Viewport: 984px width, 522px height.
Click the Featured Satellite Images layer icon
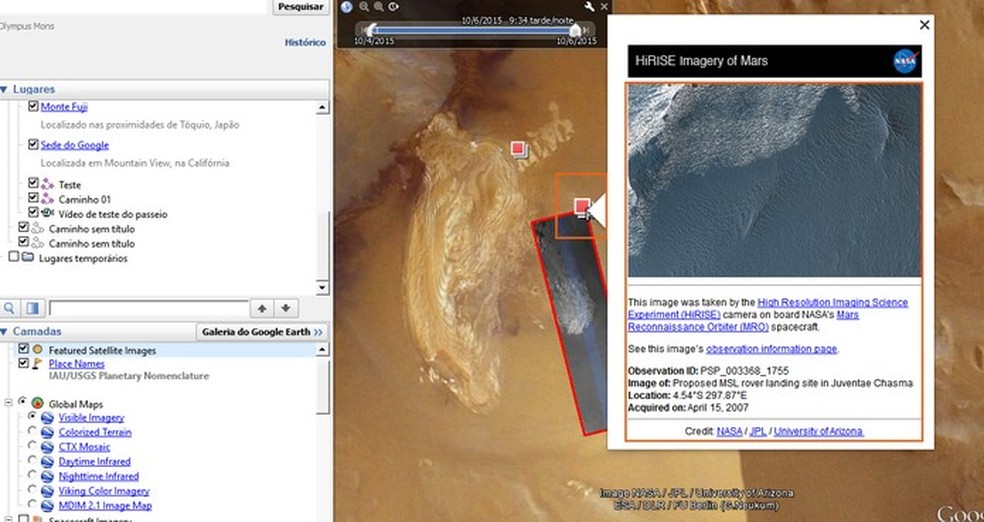click(x=38, y=349)
